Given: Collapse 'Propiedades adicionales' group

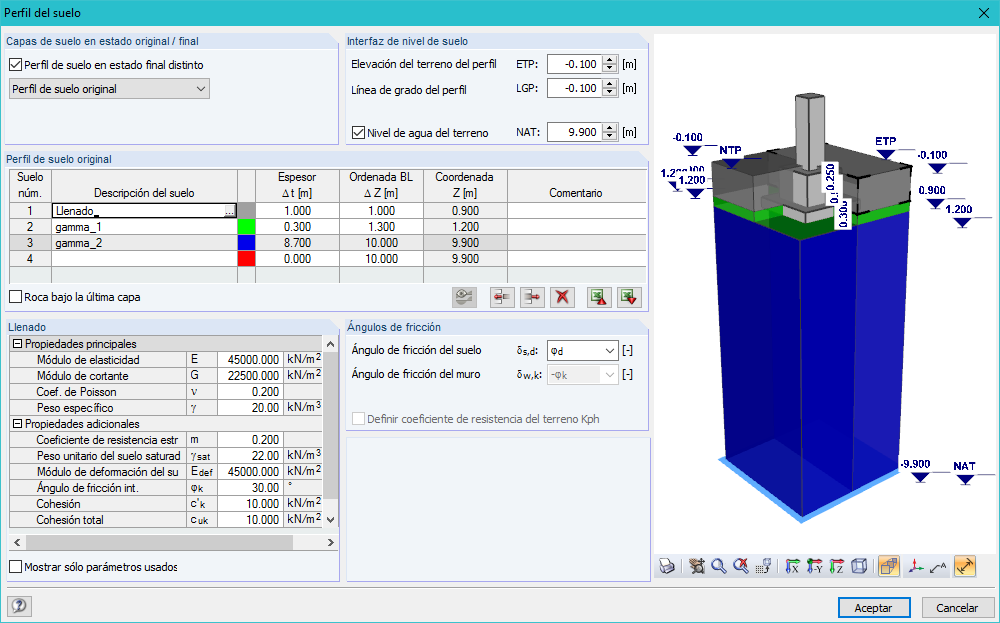Looking at the screenshot, I should [18, 424].
